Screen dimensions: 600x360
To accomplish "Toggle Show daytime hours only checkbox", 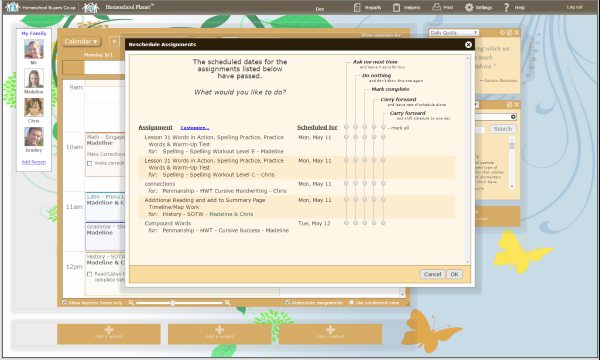I will click(64, 302).
